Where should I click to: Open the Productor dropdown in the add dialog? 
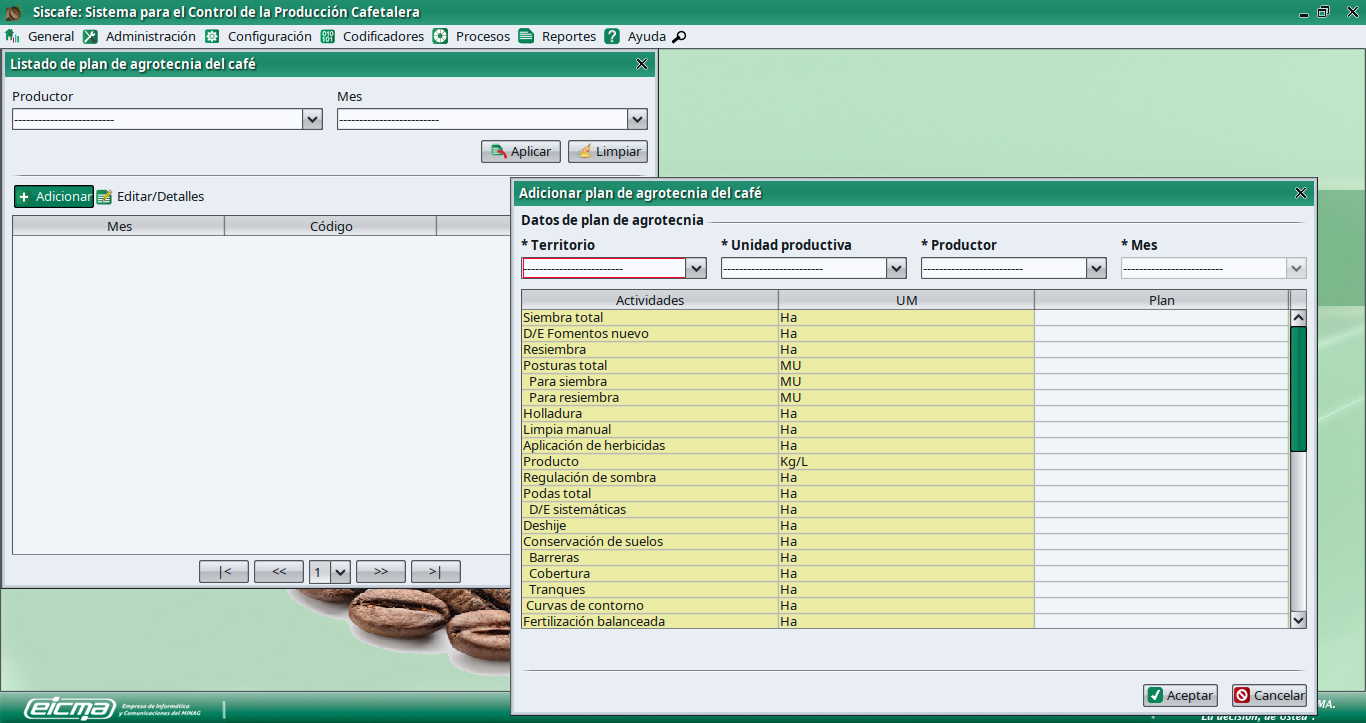[1096, 268]
